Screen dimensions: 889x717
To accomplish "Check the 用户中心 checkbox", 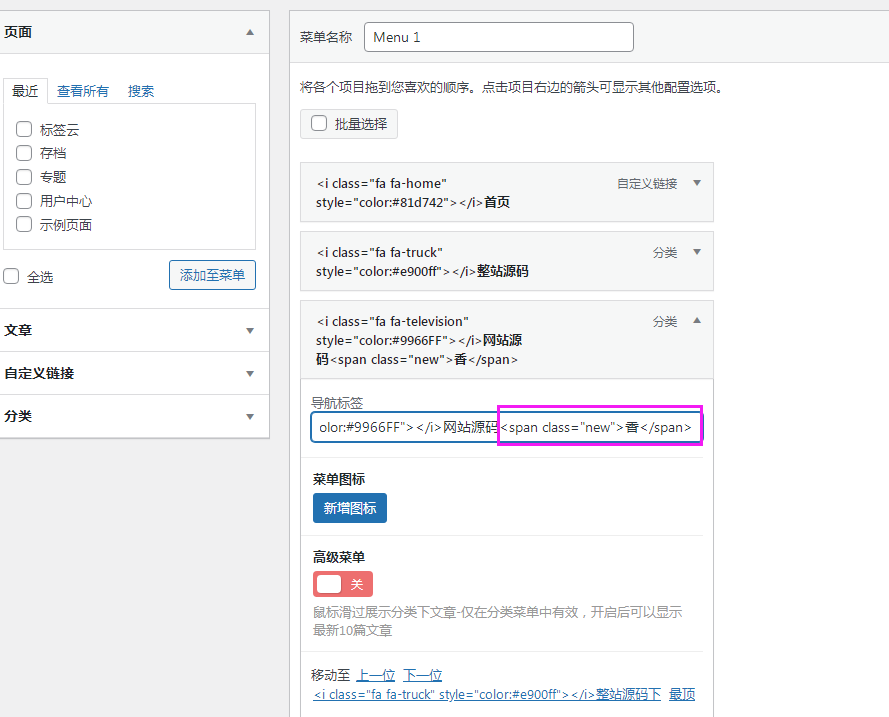I will coord(24,201).
